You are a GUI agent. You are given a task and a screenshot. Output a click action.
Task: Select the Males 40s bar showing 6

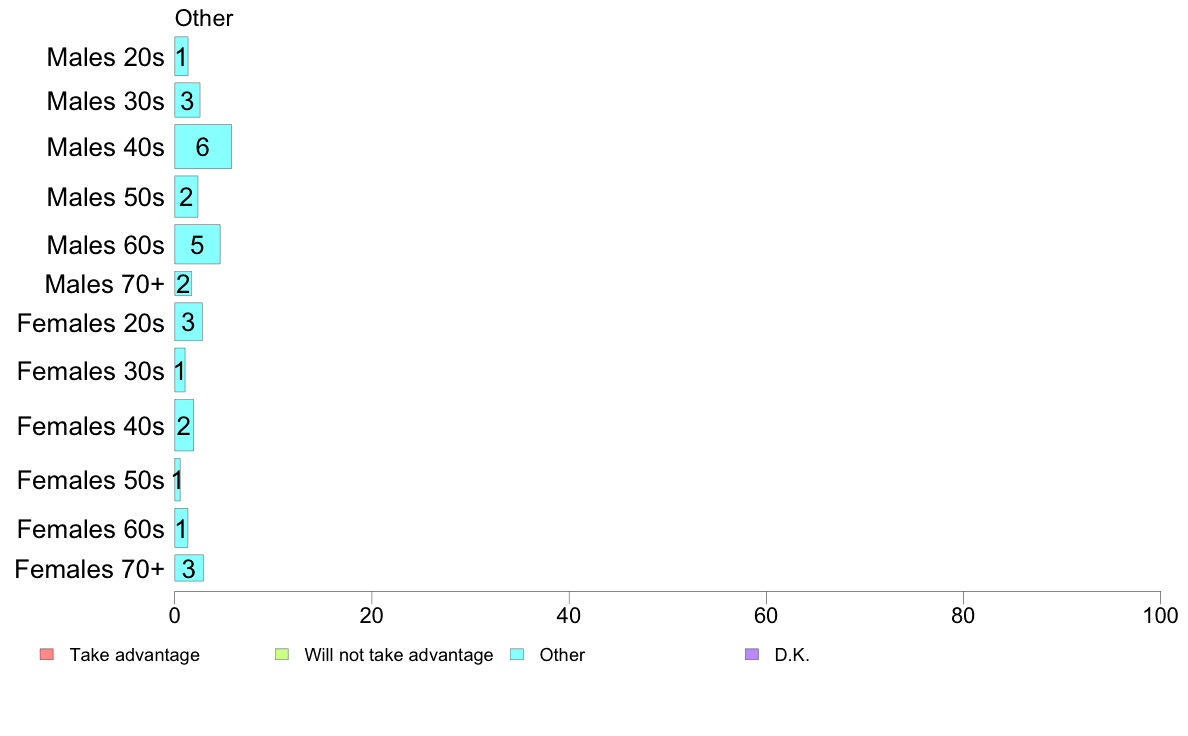point(203,146)
